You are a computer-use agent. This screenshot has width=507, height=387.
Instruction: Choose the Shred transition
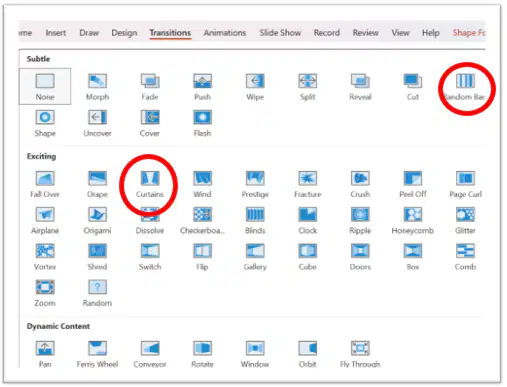coord(97,257)
